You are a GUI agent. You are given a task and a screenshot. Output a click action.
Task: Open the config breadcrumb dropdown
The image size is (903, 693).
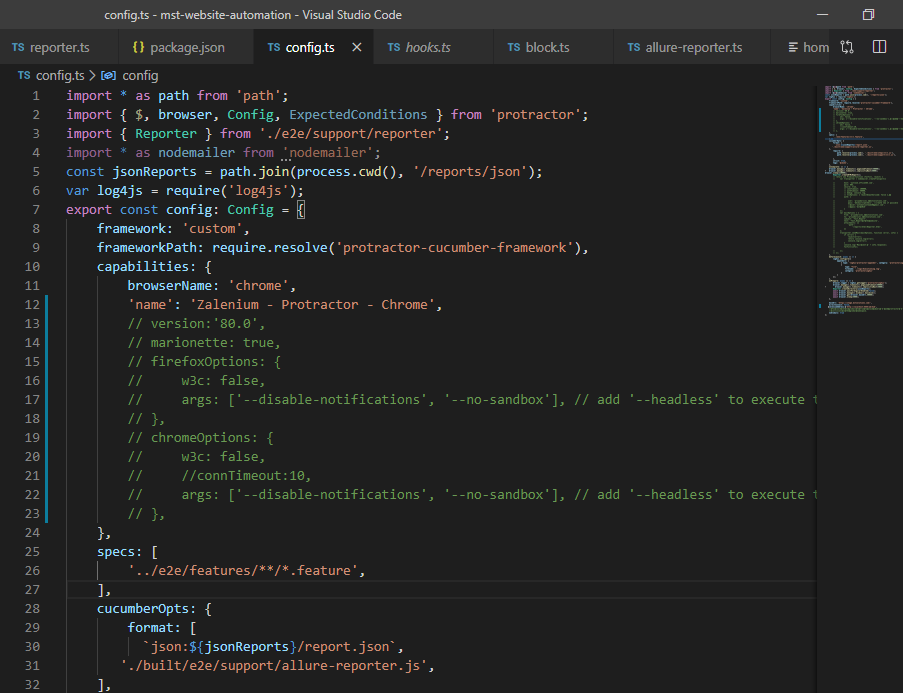coord(140,75)
